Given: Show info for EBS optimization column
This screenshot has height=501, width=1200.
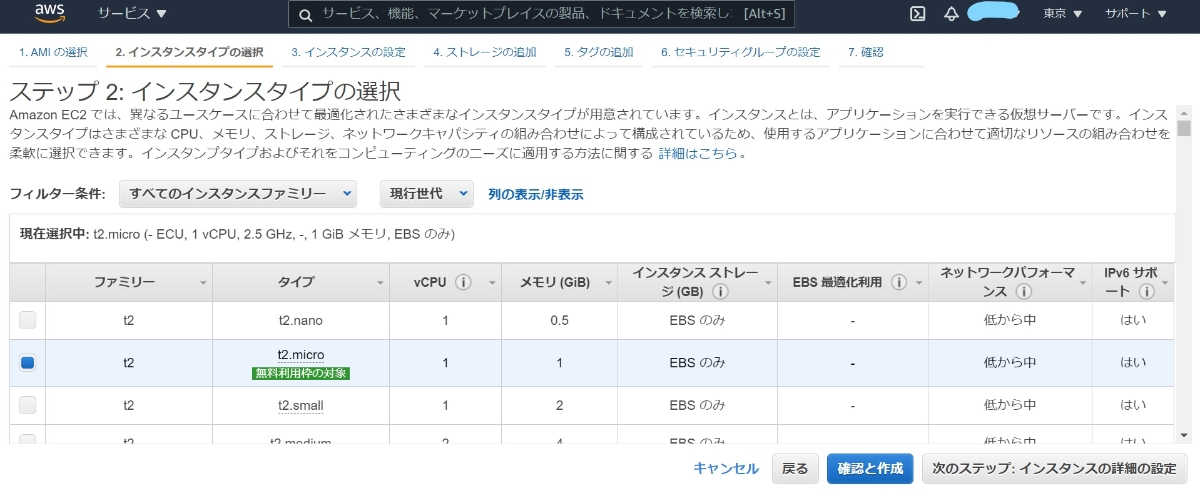Looking at the screenshot, I should coord(898,283).
